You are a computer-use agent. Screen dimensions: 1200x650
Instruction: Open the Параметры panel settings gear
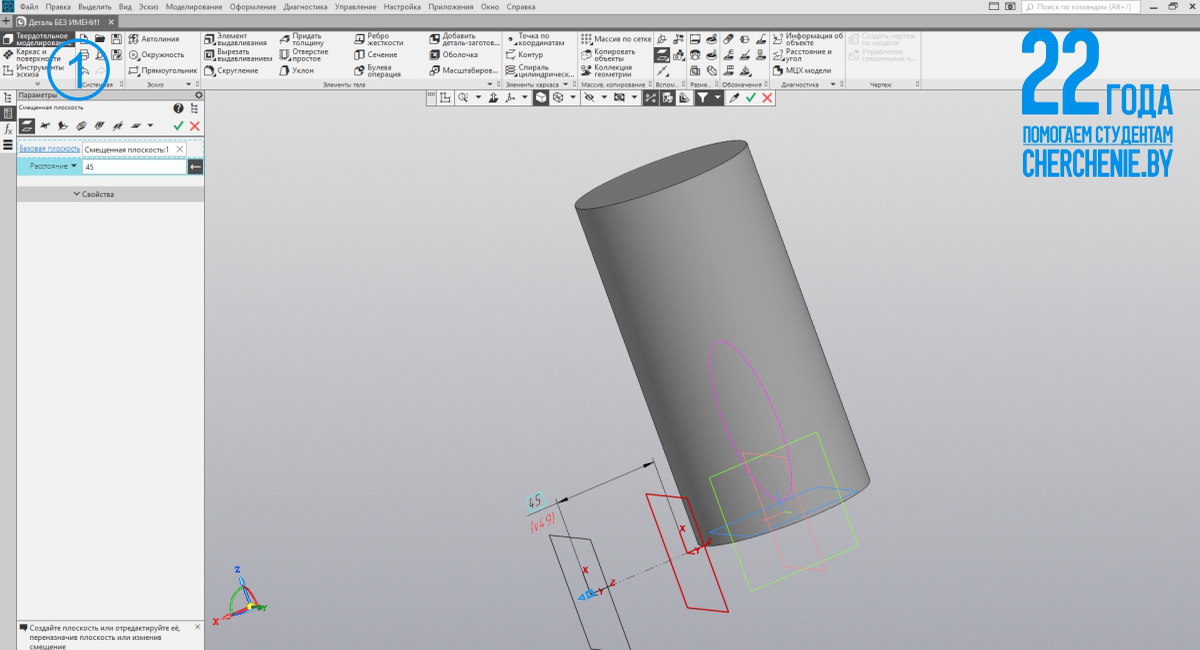(x=198, y=95)
